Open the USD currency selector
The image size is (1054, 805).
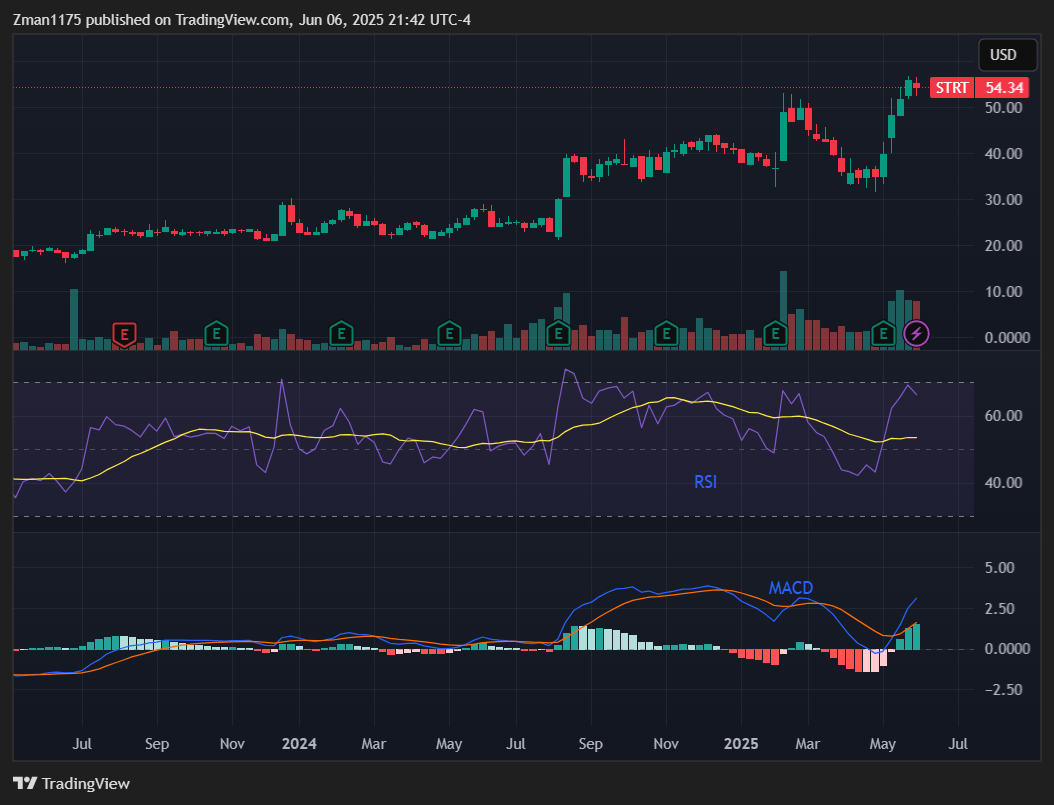tap(1007, 55)
